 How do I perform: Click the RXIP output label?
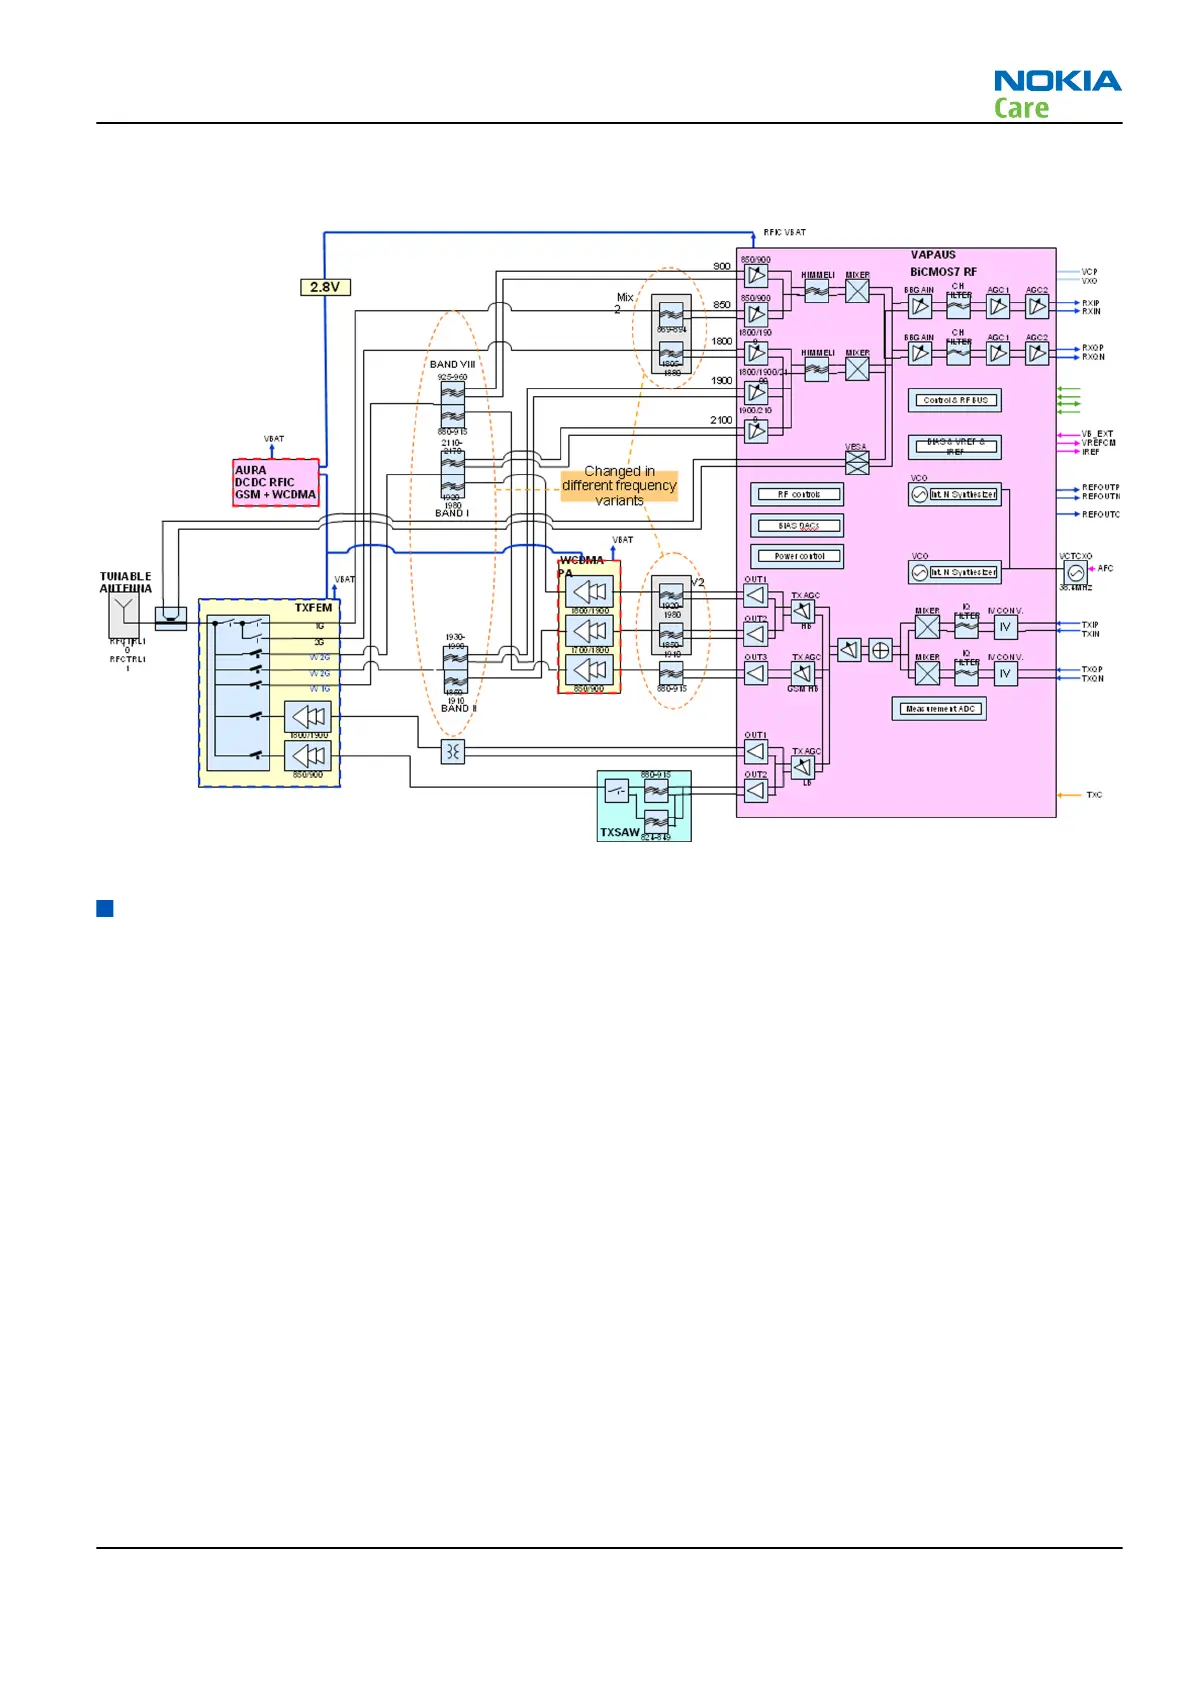1090,303
